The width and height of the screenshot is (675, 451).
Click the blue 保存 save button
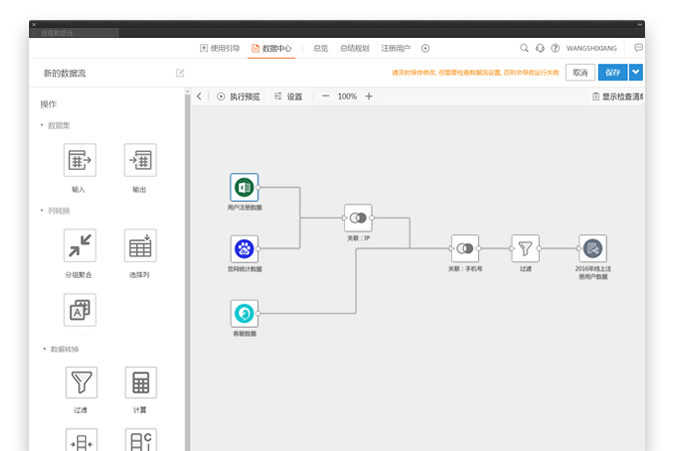click(613, 72)
